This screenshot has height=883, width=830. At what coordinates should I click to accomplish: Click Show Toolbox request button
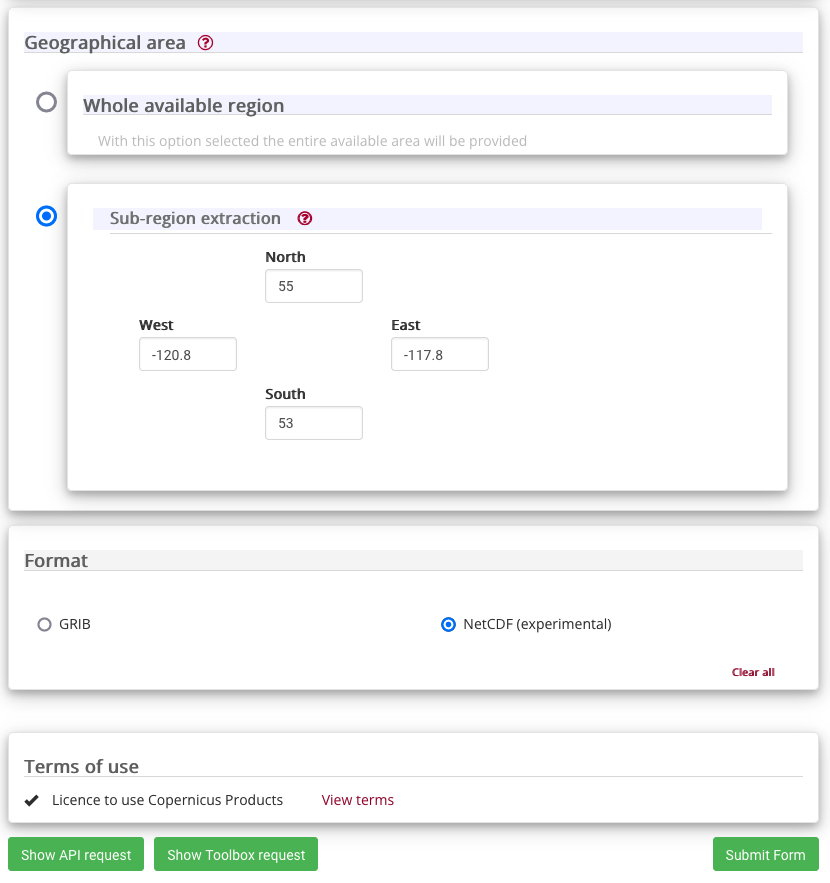(x=236, y=854)
